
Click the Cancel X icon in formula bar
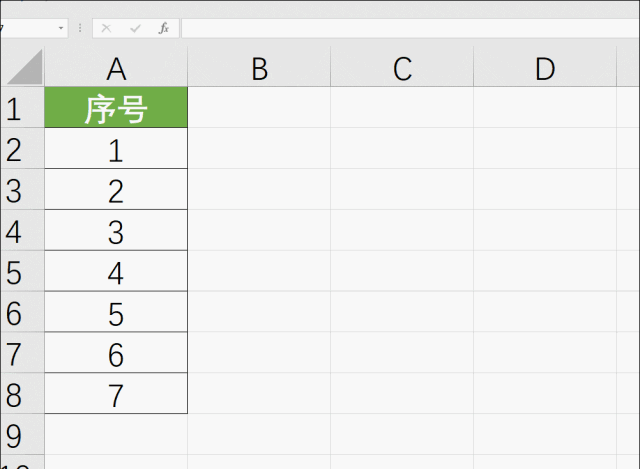[106, 28]
